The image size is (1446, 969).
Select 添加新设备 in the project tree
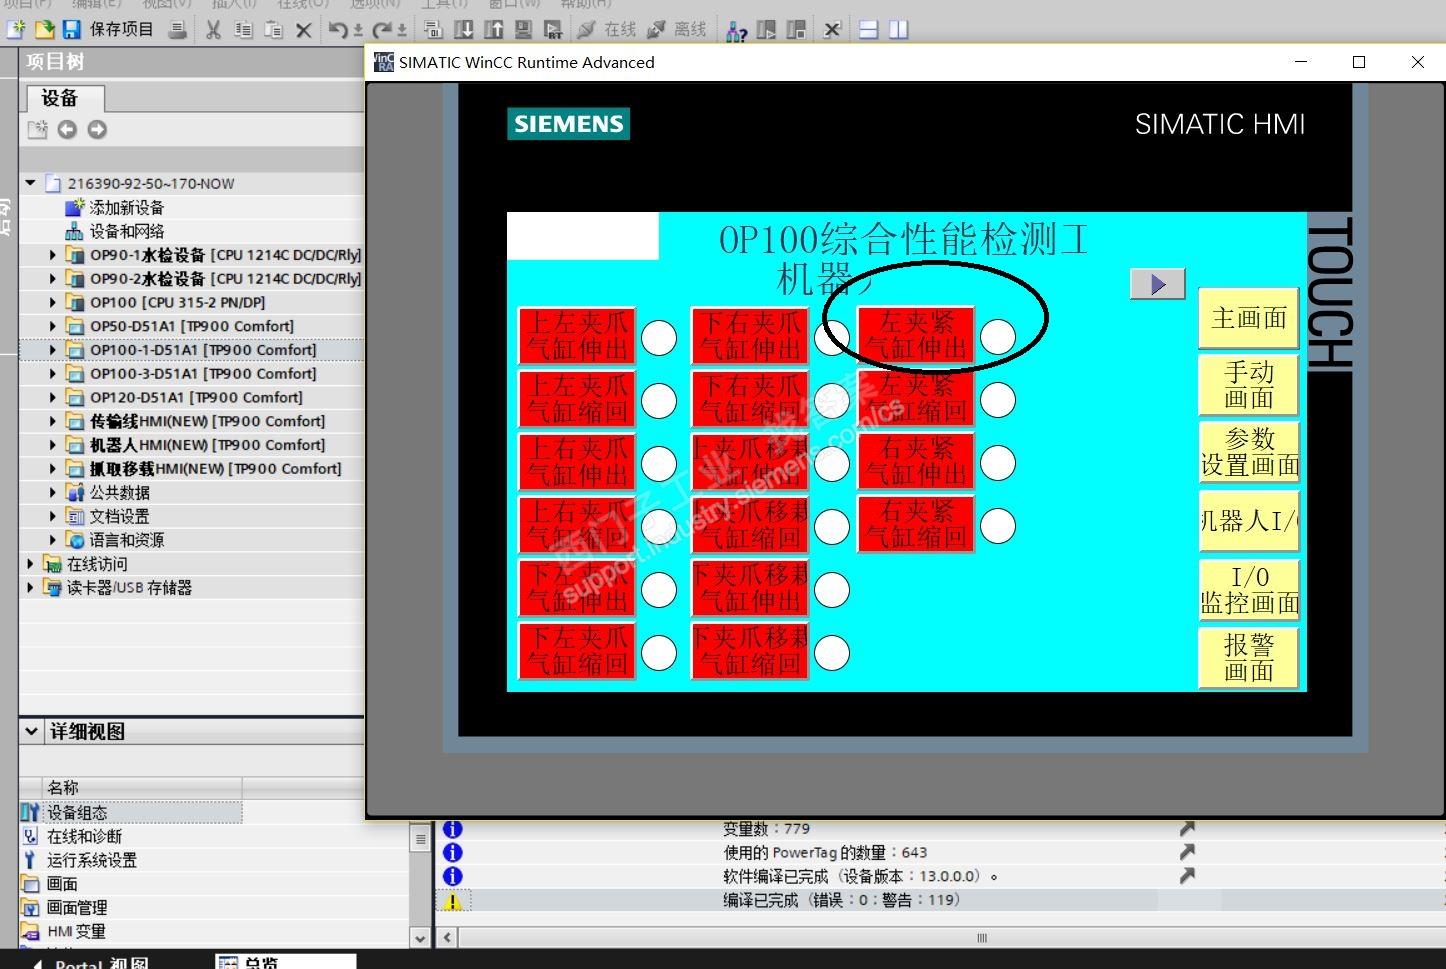(x=126, y=207)
